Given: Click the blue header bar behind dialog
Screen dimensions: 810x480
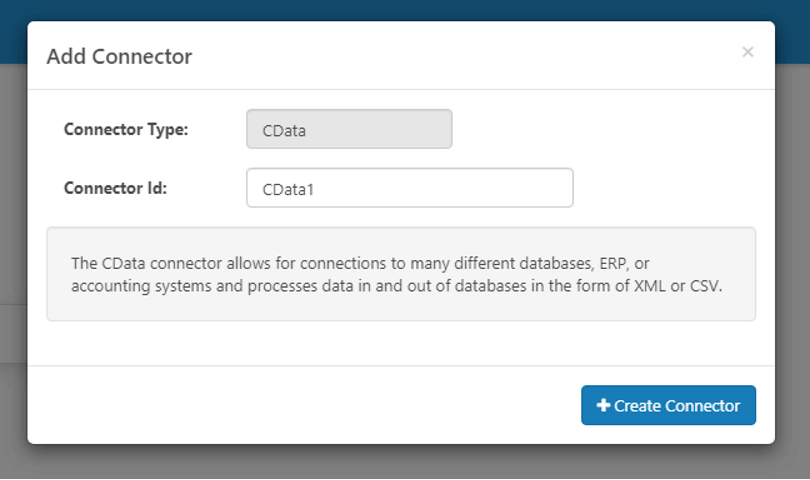Looking at the screenshot, I should tap(400, 10).
